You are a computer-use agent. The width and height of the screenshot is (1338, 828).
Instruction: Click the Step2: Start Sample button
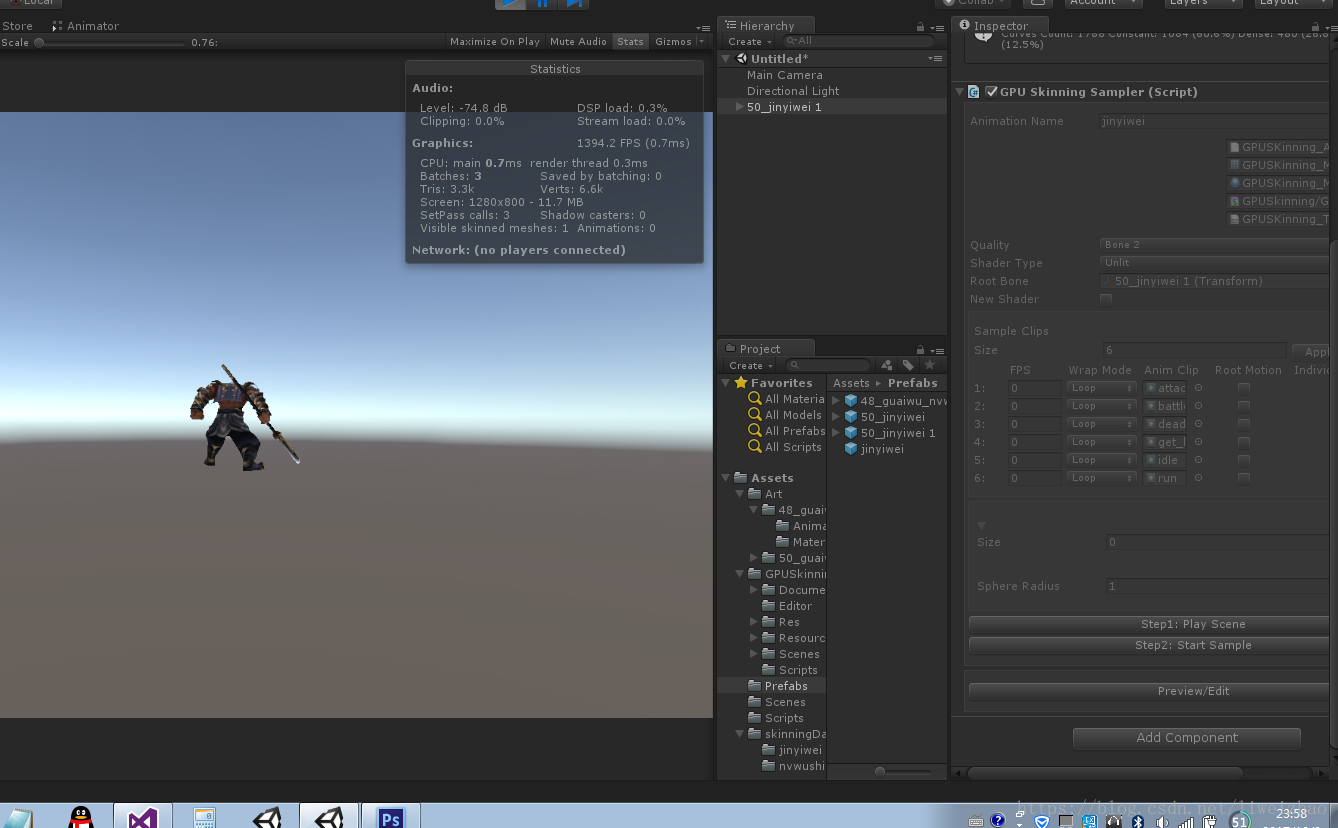pyautogui.click(x=1150, y=646)
